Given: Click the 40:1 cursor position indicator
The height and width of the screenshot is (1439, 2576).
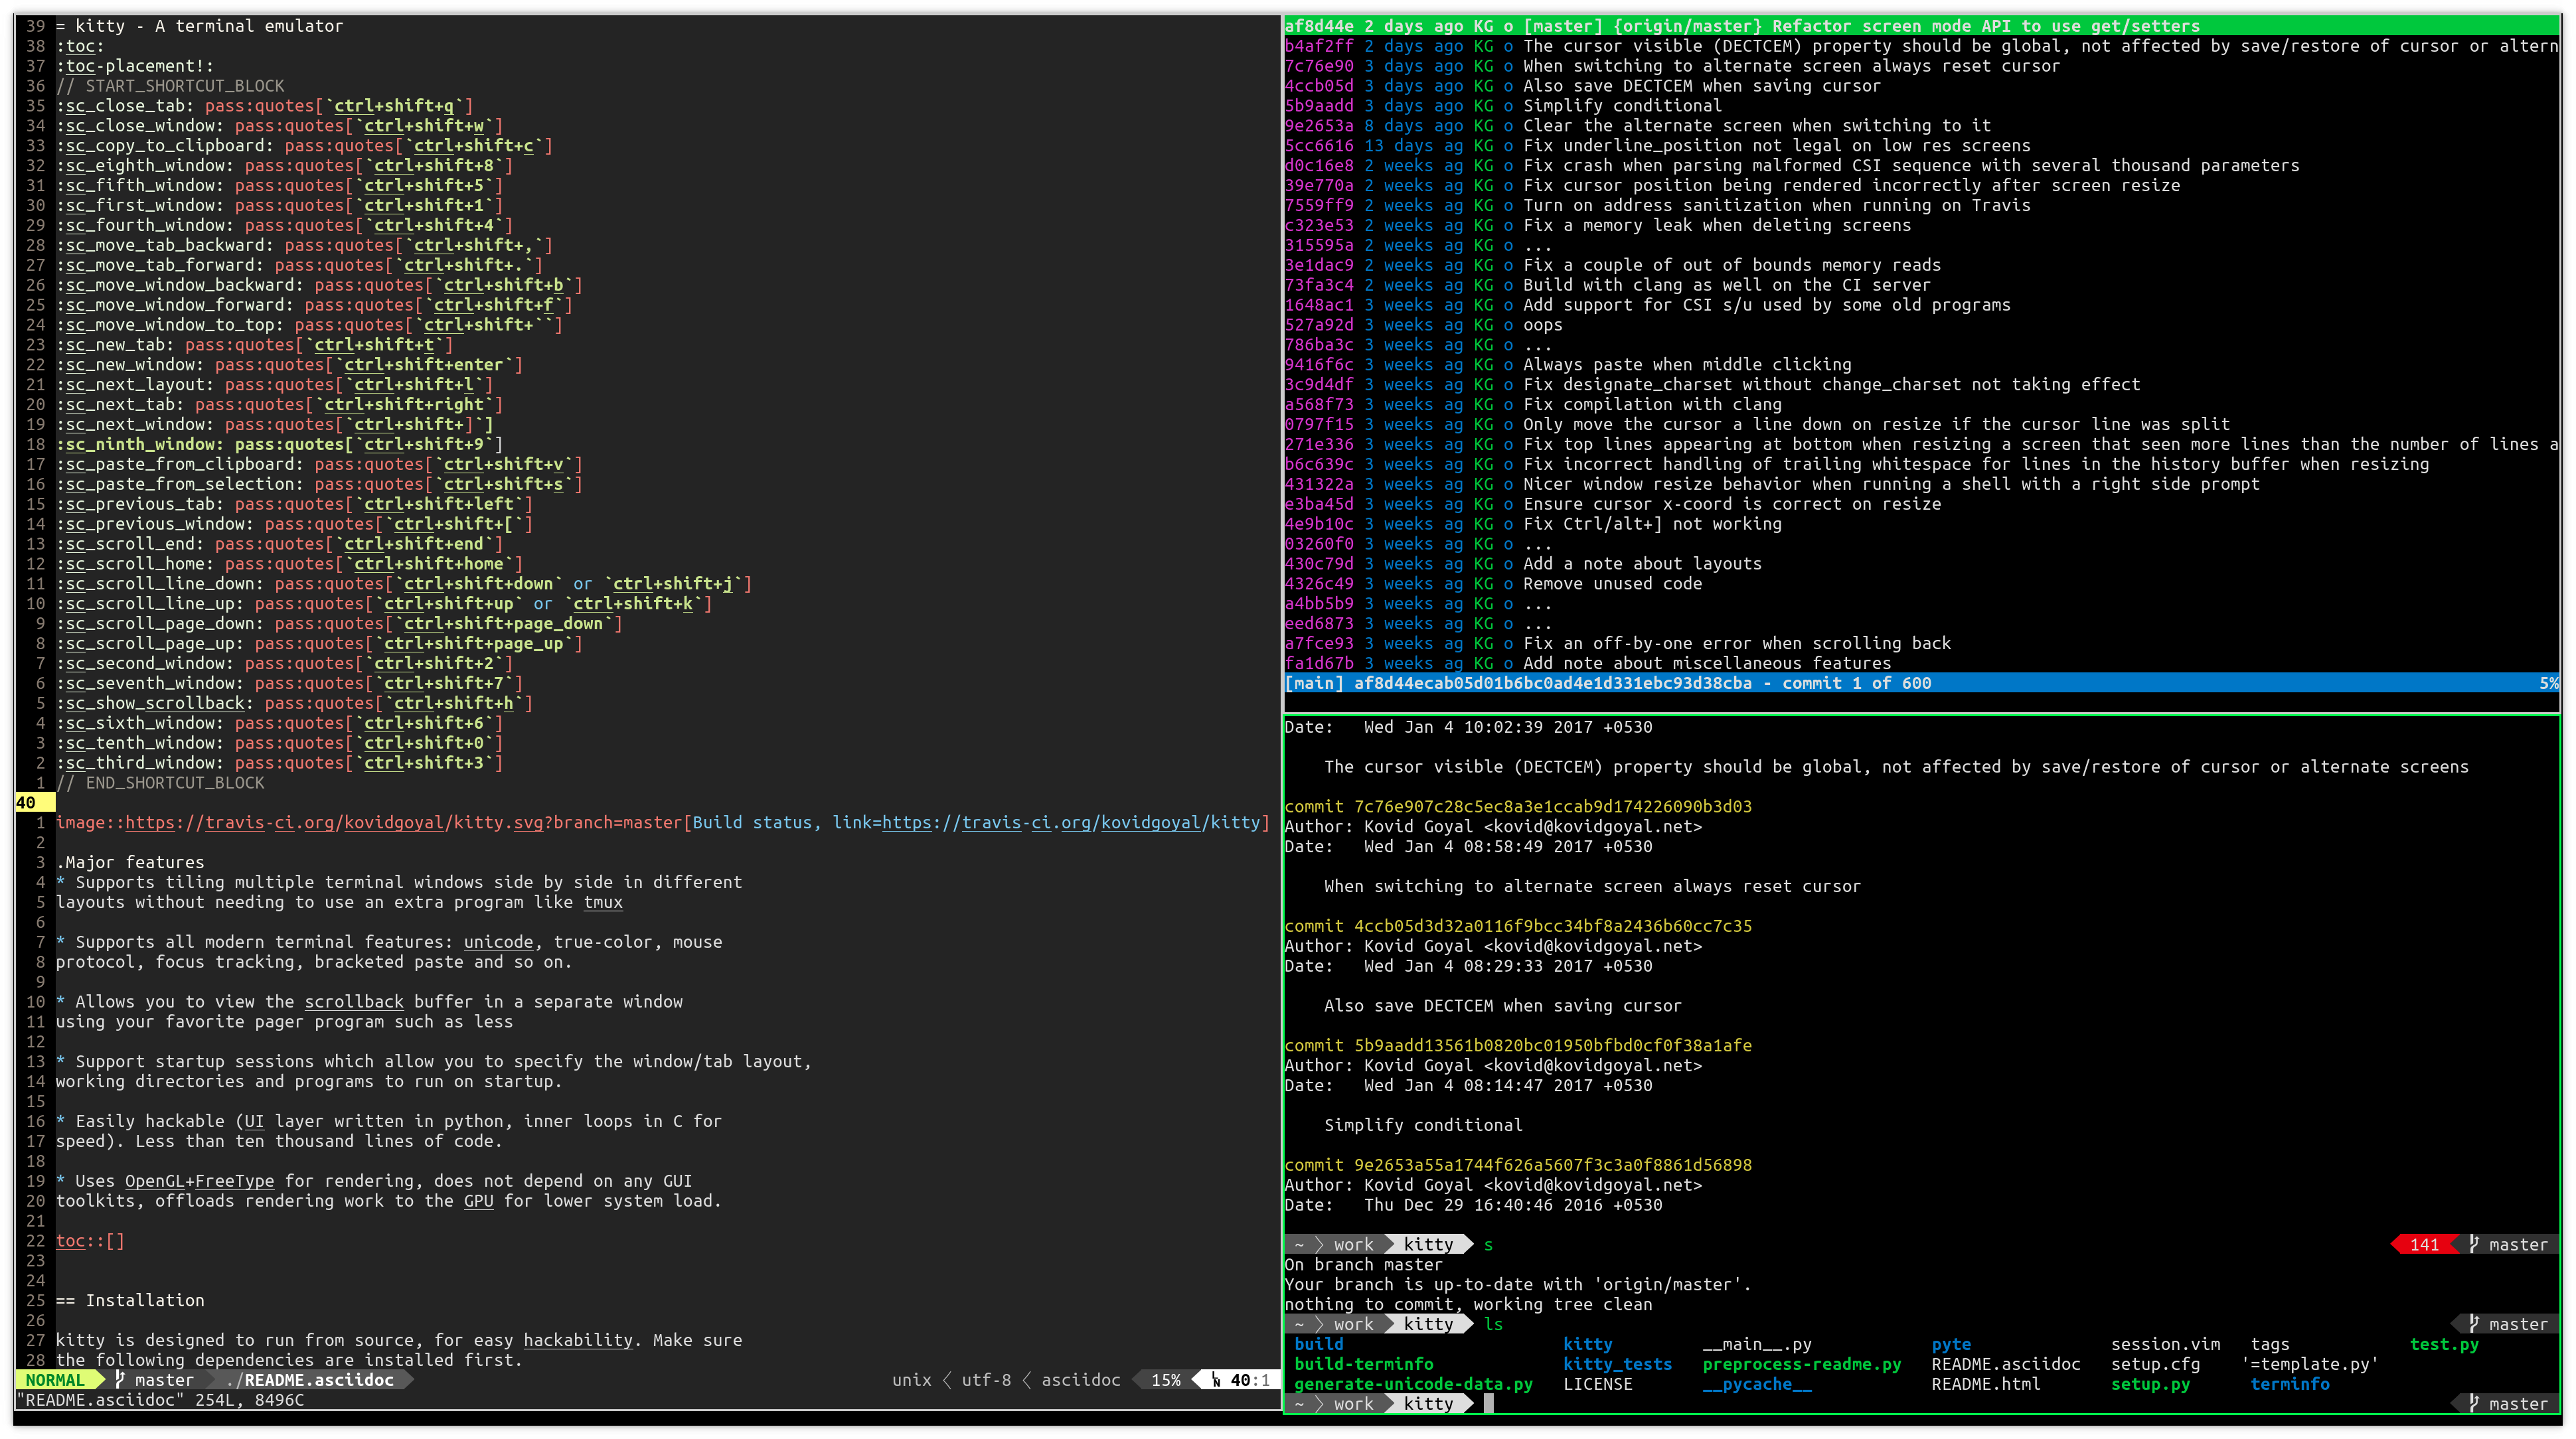Looking at the screenshot, I should click(x=1243, y=1380).
